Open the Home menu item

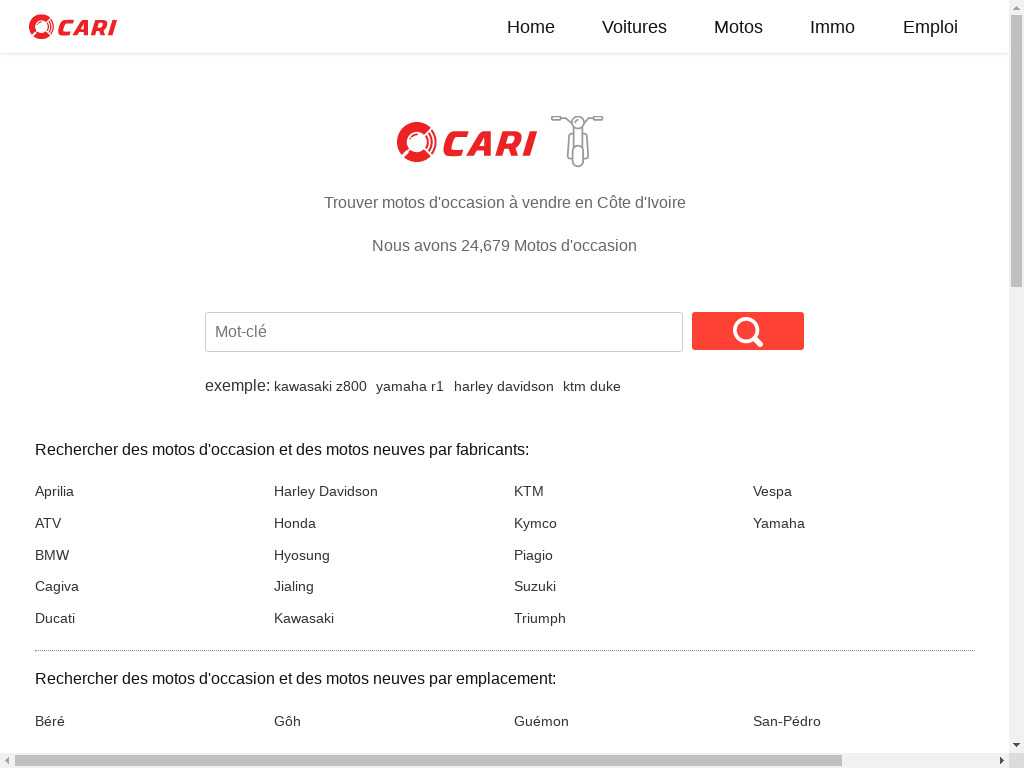coord(530,27)
